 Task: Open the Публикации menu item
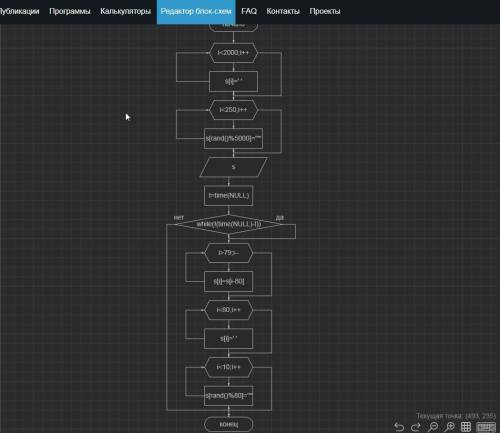[x=19, y=11]
